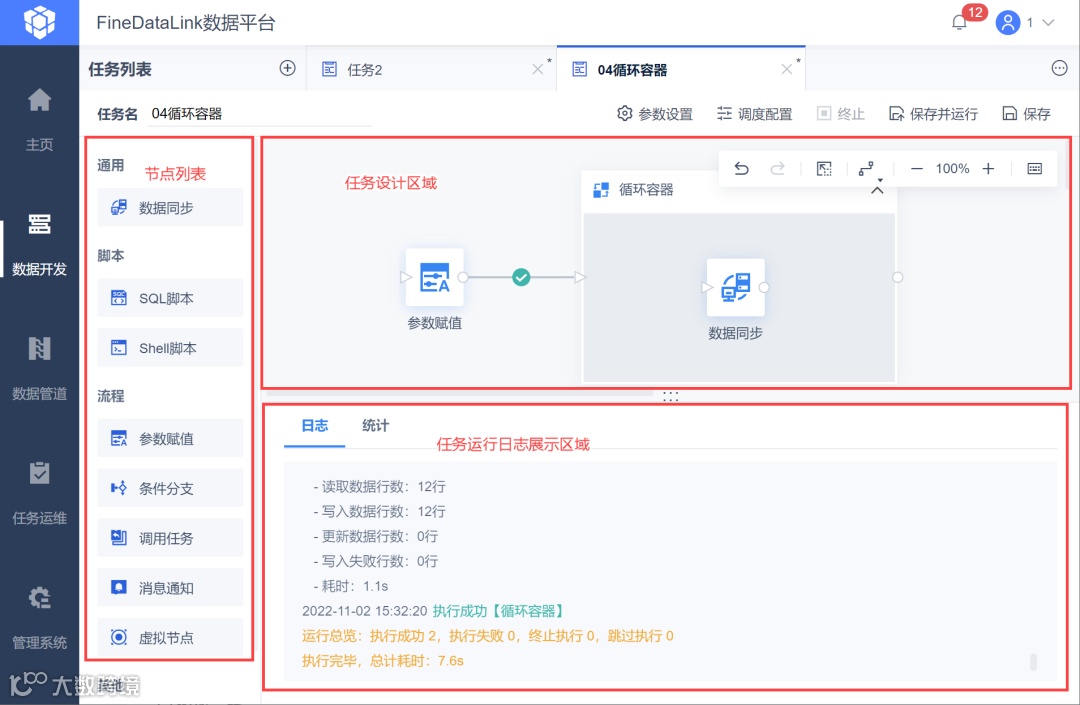Click the log panel scrollbar thumb
The image size is (1080, 705).
point(1033,662)
